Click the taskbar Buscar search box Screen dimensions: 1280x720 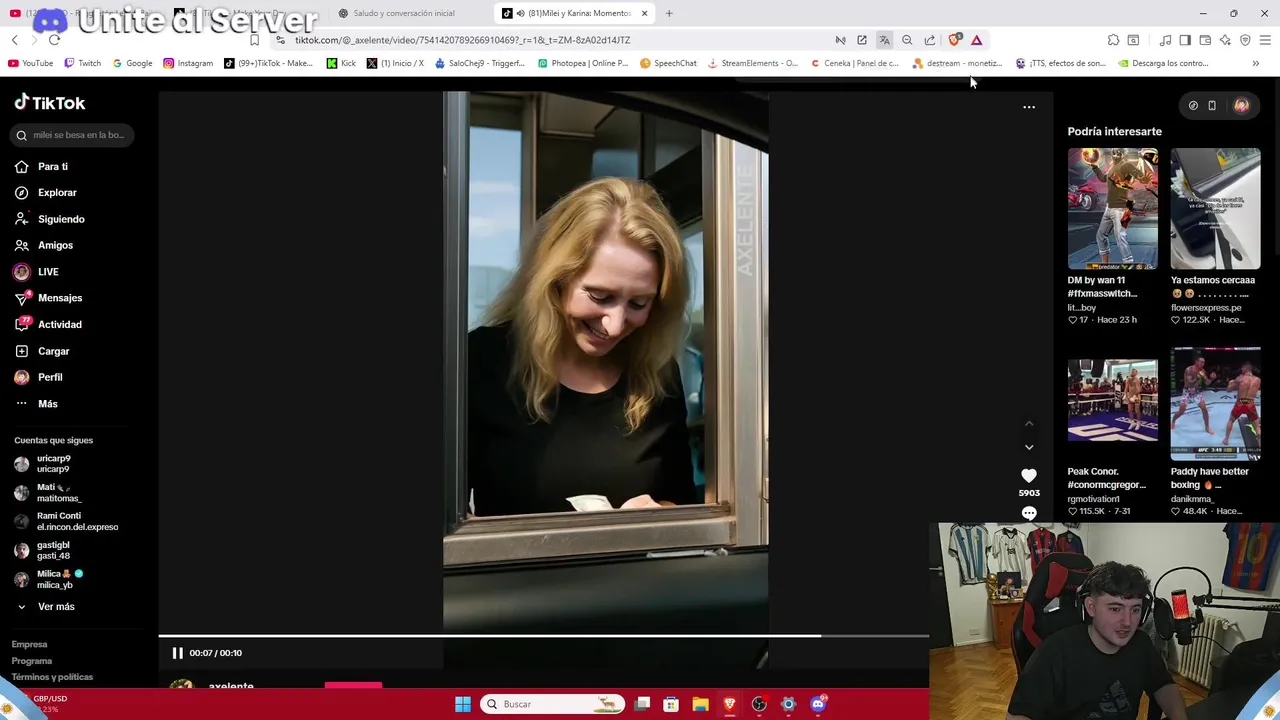[x=552, y=704]
